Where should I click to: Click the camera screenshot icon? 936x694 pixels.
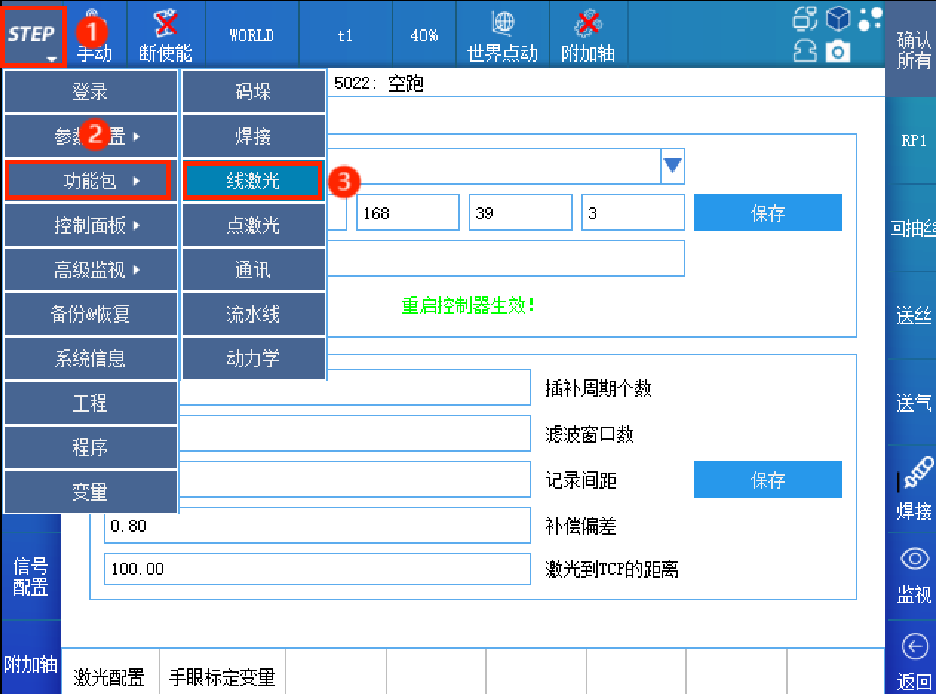838,51
